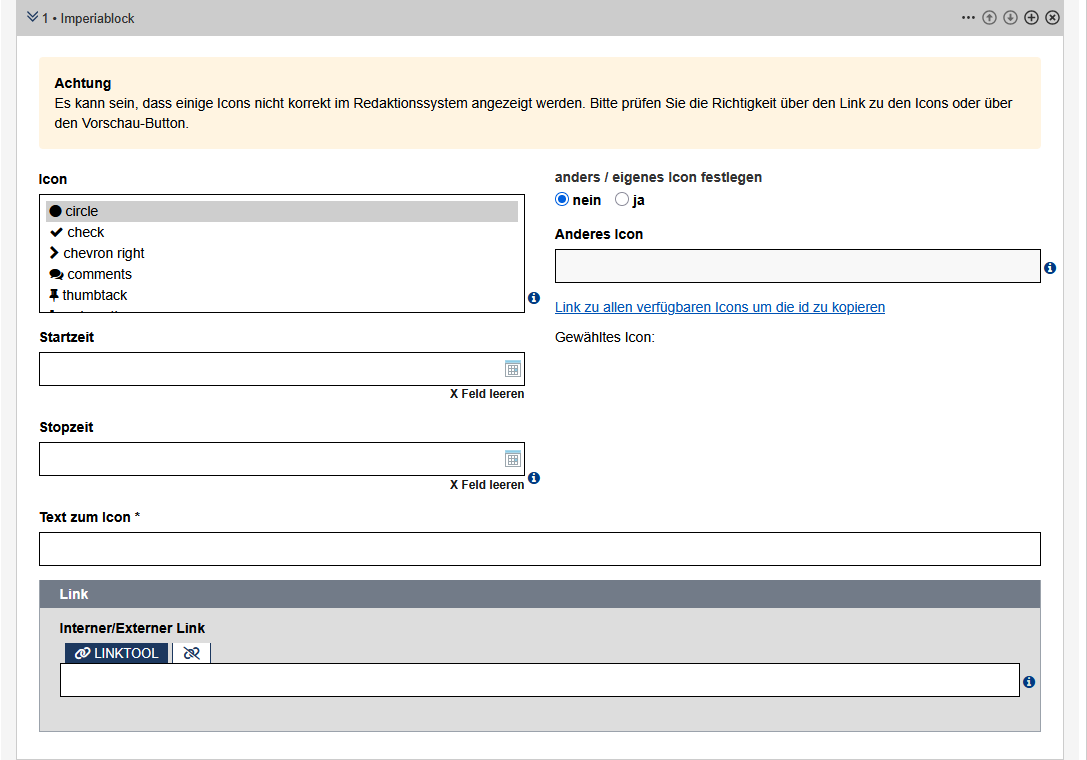Click the LINKTOOL tab
The image size is (1087, 760).
click(117, 653)
